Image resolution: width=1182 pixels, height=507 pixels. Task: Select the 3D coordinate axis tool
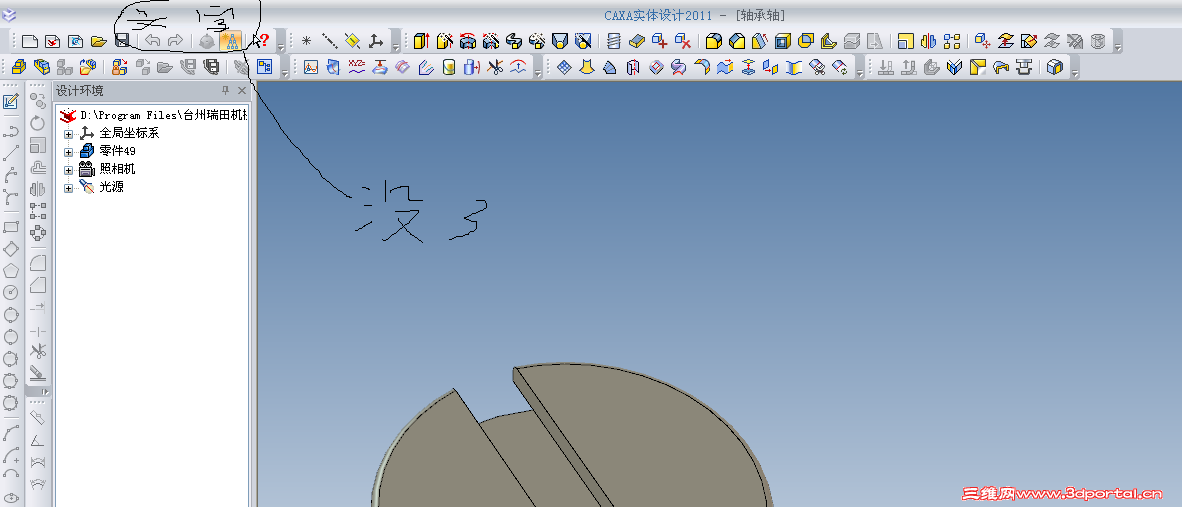[x=375, y=41]
